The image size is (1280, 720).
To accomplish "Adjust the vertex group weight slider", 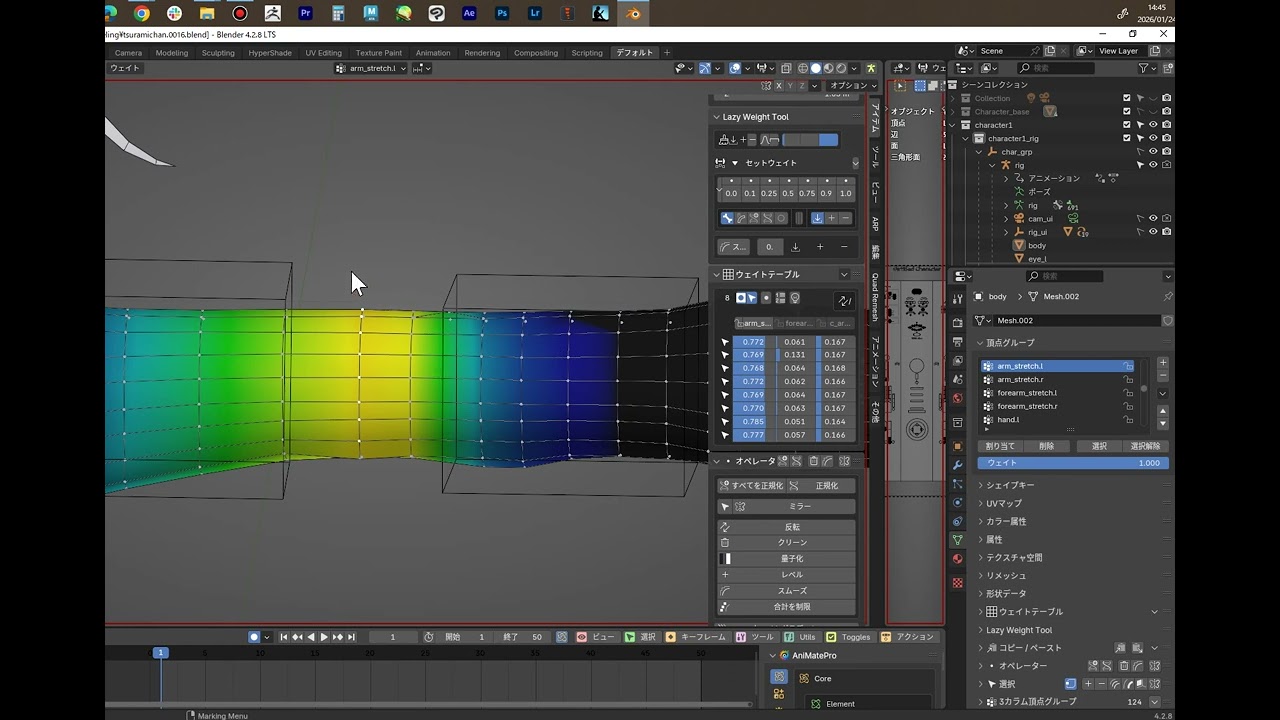I will 1073,463.
